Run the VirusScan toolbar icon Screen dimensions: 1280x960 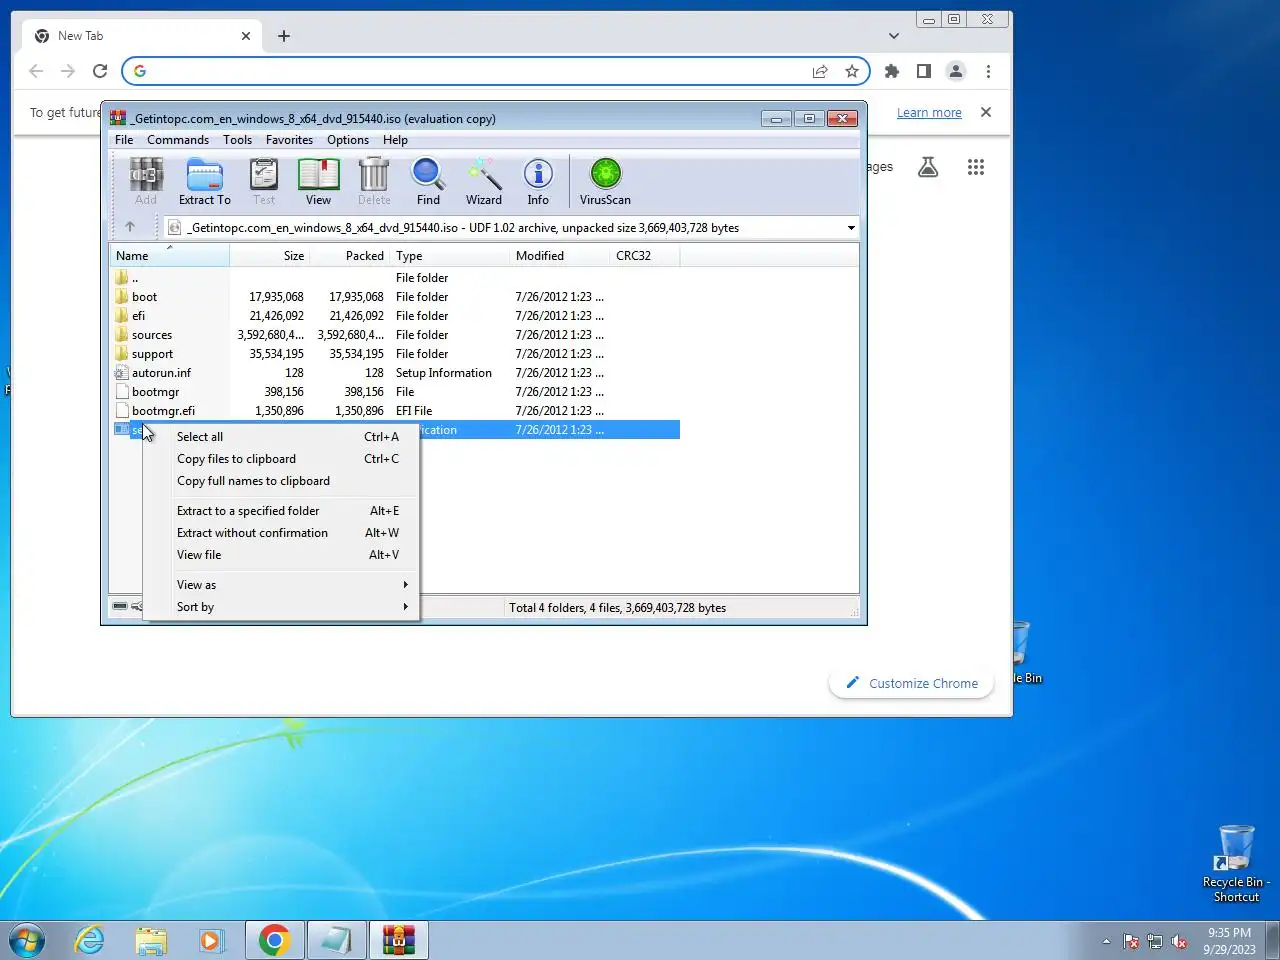tap(605, 182)
